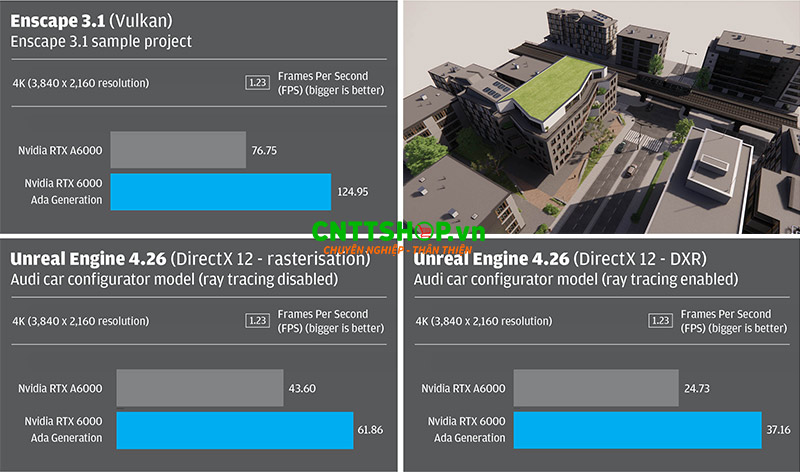
Task: Click Frames Per Second legend text in Enscape chart
Action: (x=331, y=83)
